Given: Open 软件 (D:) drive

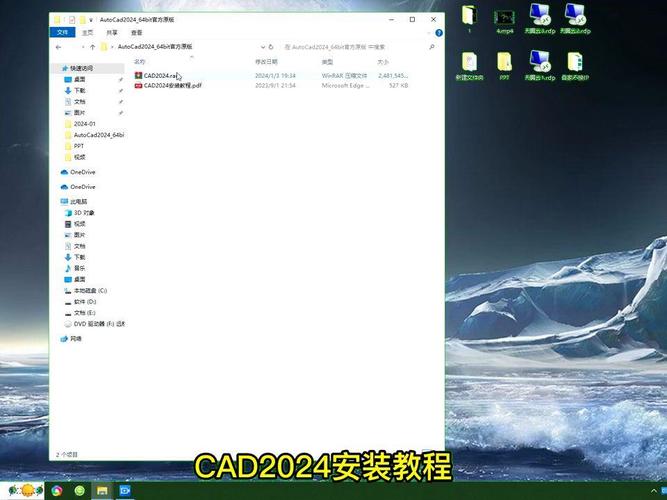Looking at the screenshot, I should [x=85, y=301].
